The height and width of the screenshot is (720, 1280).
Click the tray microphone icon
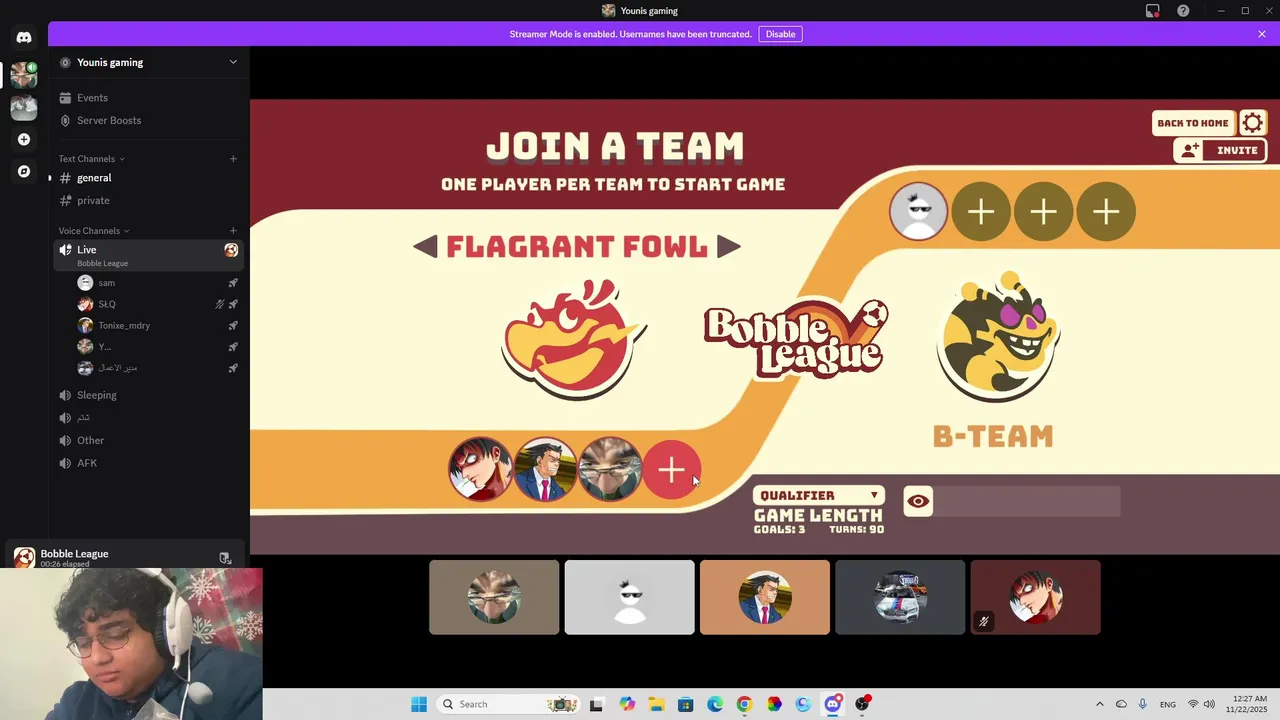[x=1142, y=704]
